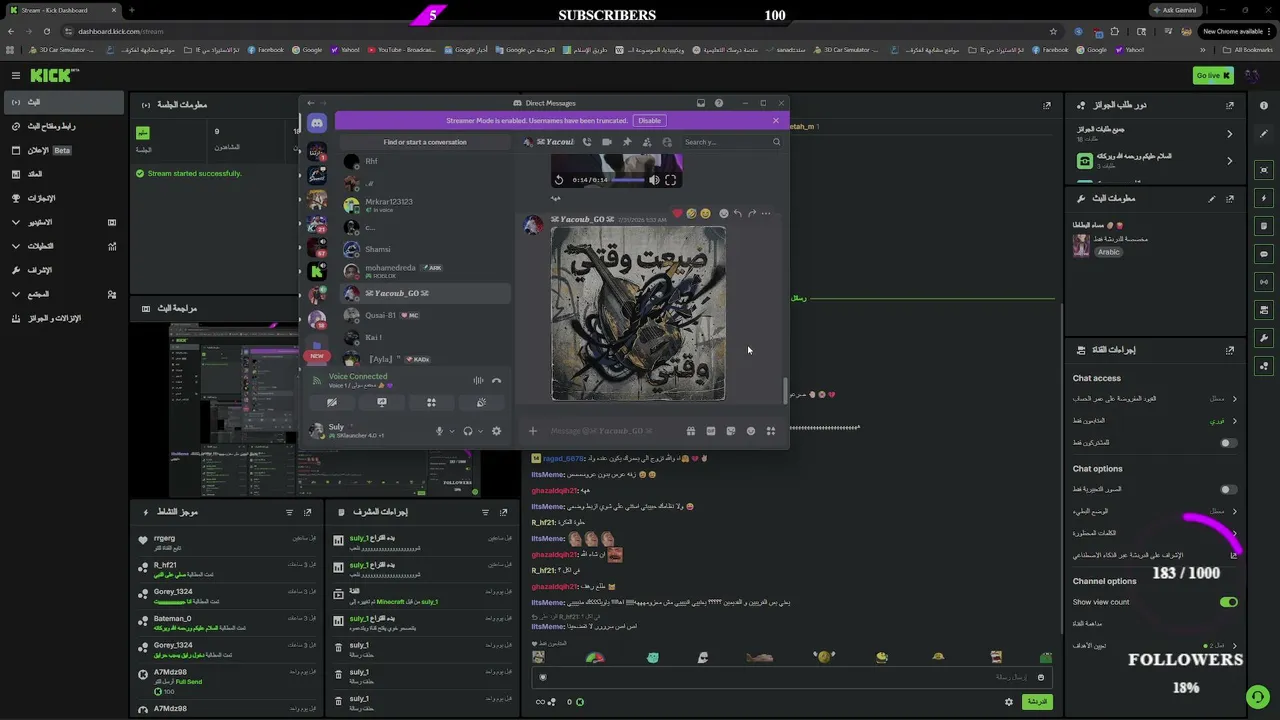React with the heart emoji on the Yacoub_GO message
Screen dimensions: 1280x720
click(677, 213)
